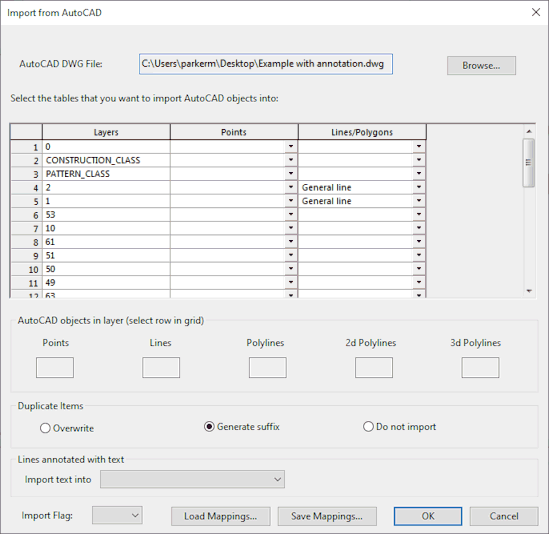The width and height of the screenshot is (549, 534).
Task: Click Load Mappings button
Action: point(221,516)
